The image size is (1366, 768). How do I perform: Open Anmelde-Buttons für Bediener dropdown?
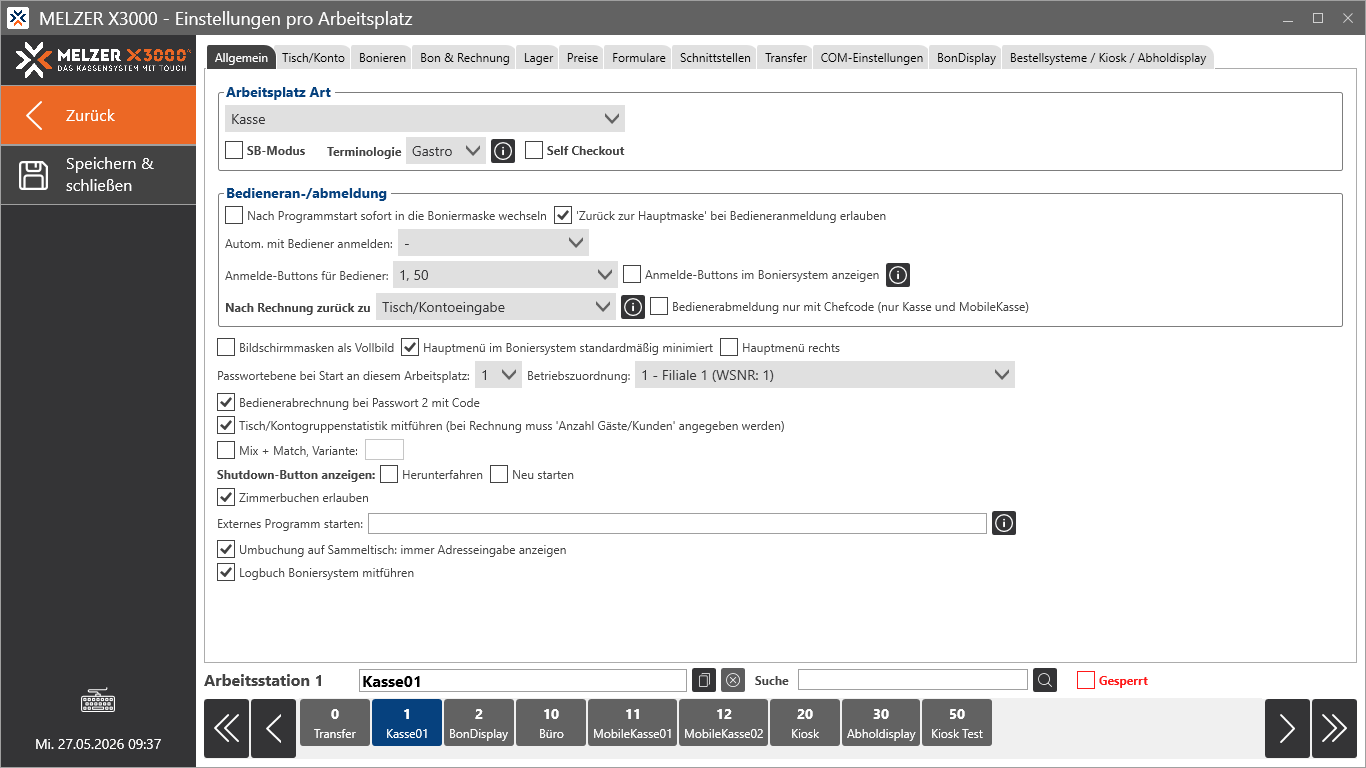click(505, 275)
